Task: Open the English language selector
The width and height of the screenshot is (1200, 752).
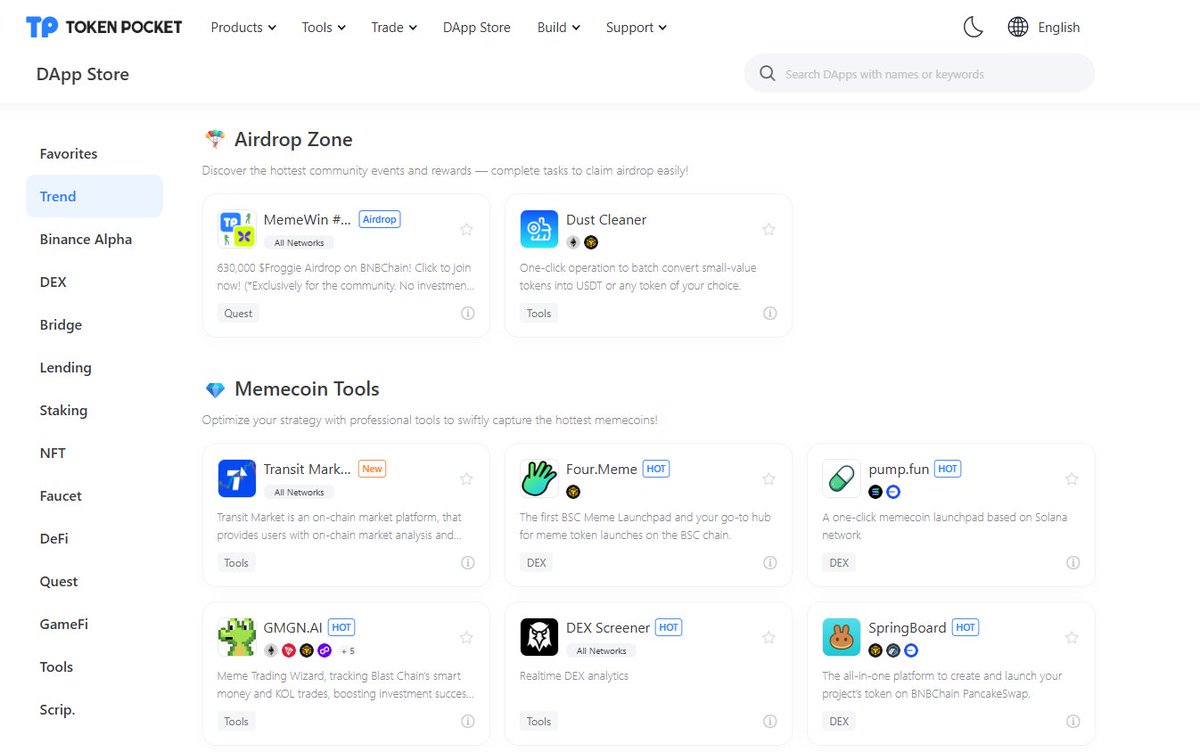Action: (x=1059, y=27)
